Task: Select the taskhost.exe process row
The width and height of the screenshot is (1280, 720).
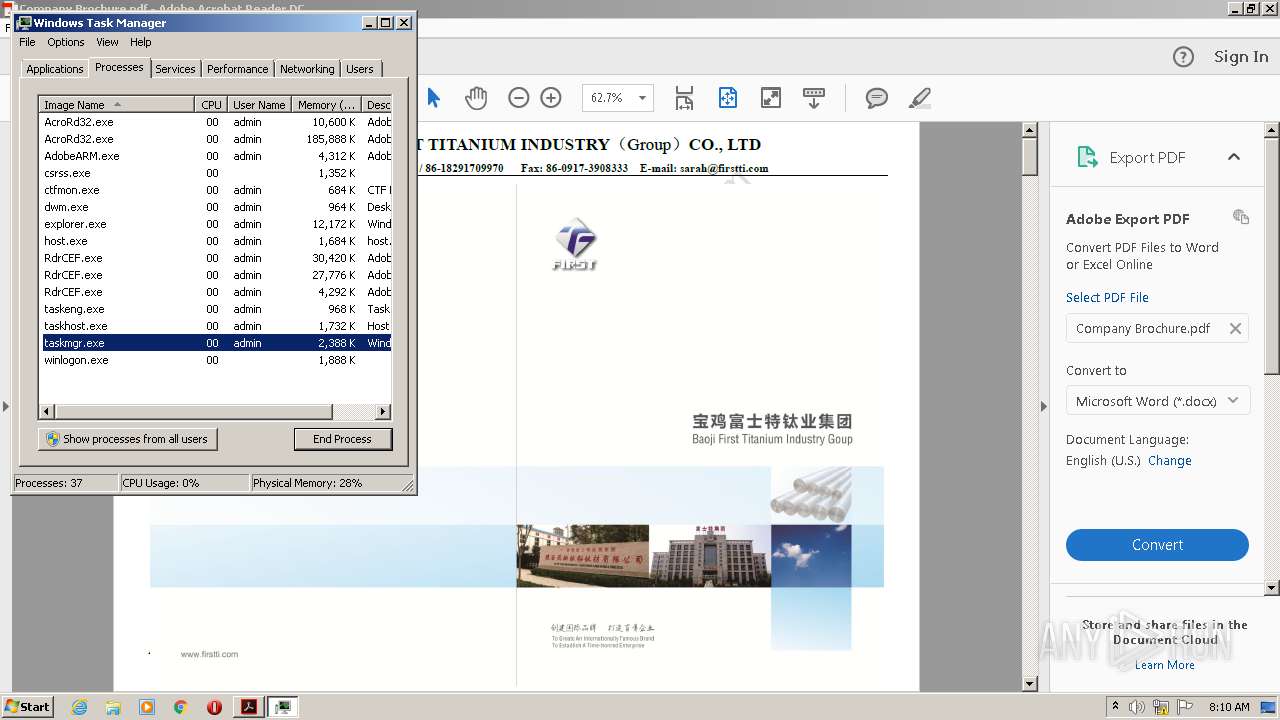Action: [215, 326]
